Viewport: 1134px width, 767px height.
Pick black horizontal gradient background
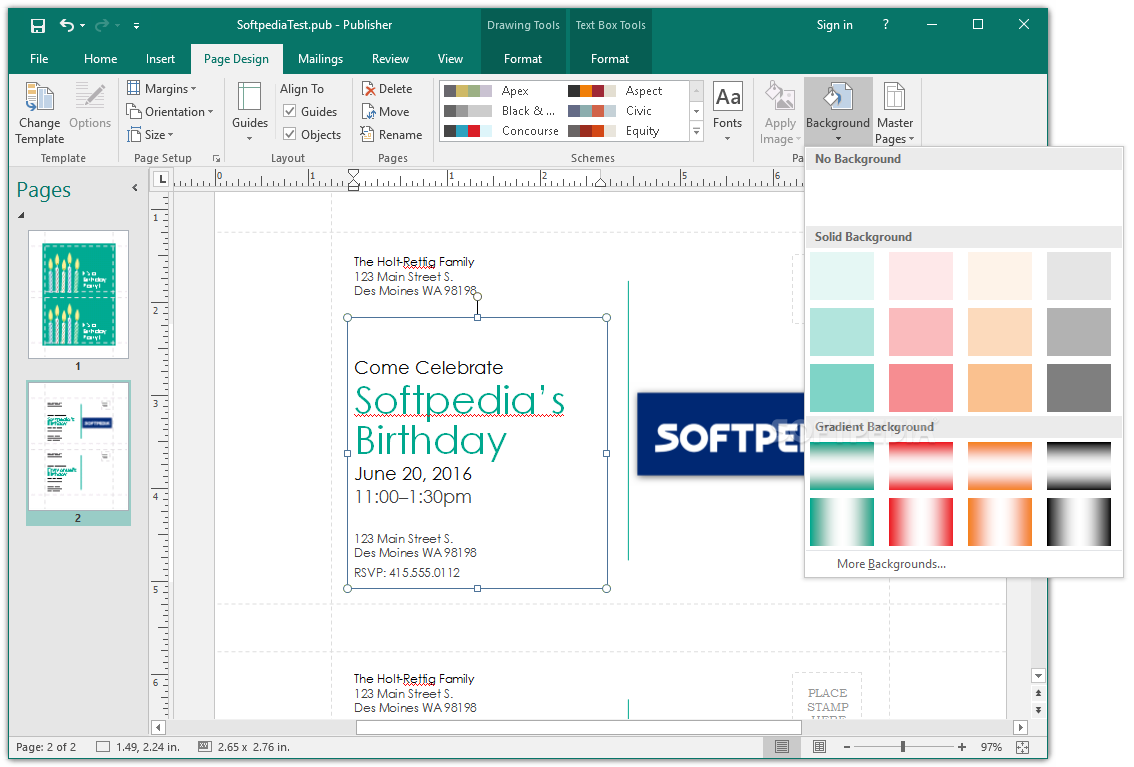pyautogui.click(x=1078, y=466)
